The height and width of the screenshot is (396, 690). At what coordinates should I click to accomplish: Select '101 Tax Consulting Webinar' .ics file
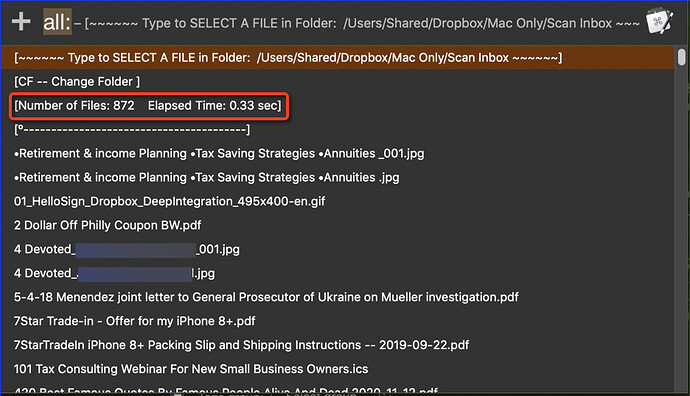tap(337, 369)
